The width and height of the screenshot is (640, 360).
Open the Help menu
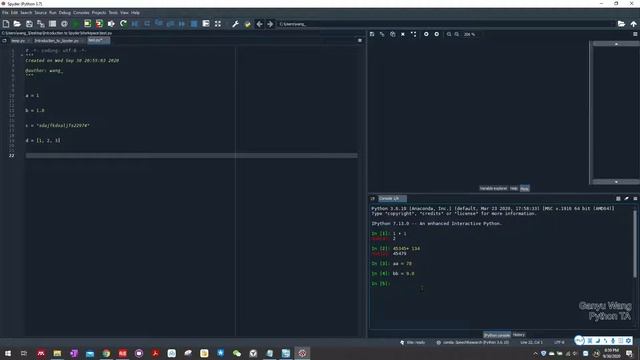[x=135, y=13]
